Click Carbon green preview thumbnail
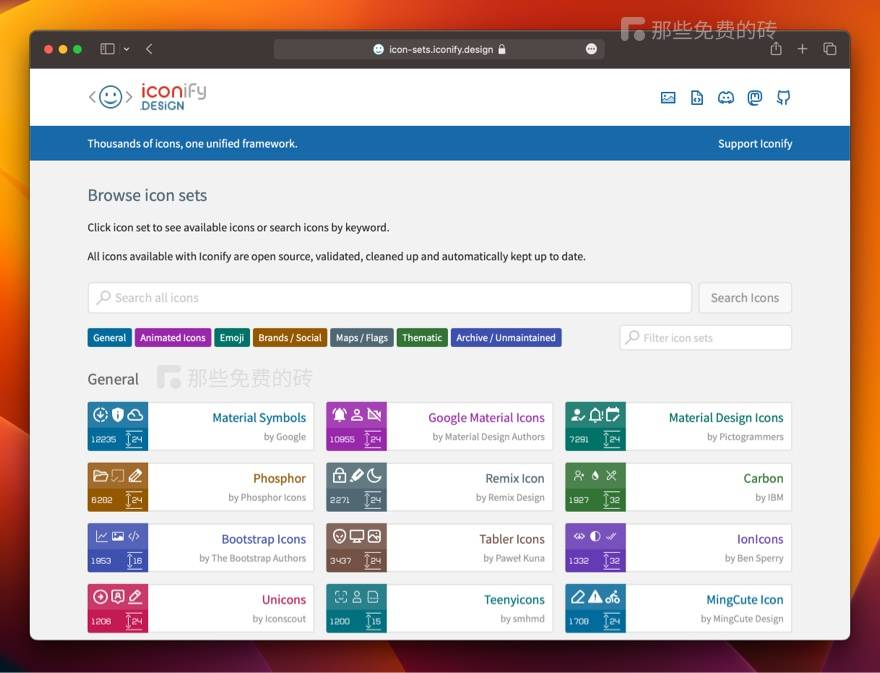 (595, 487)
